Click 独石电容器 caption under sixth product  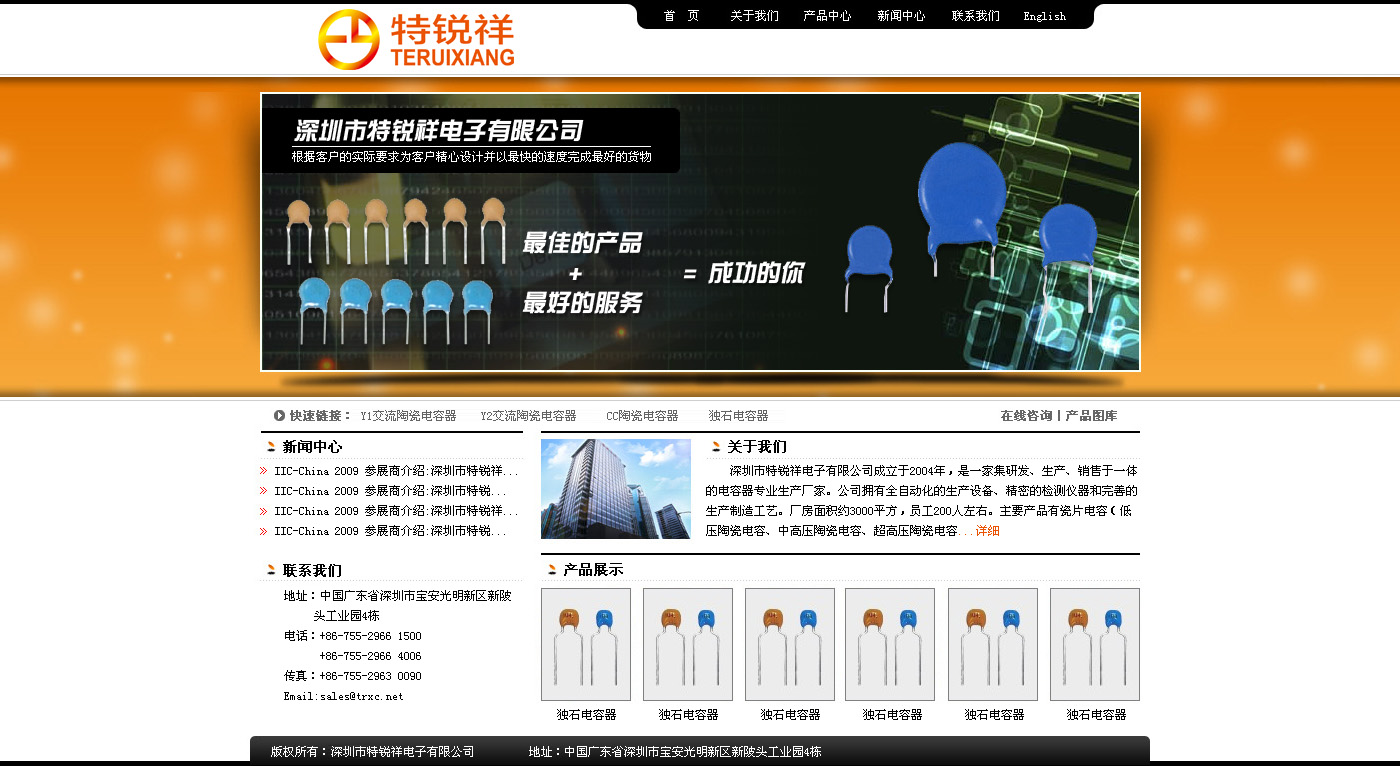pyautogui.click(x=1096, y=715)
